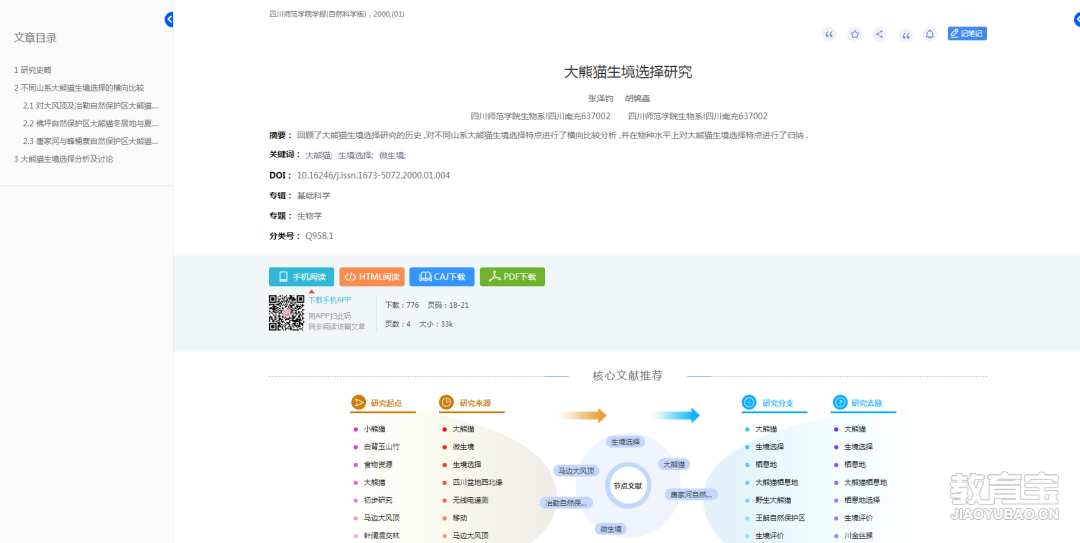Click the 生物学 value in 专题 row
The height and width of the screenshot is (543, 1080).
(309, 216)
